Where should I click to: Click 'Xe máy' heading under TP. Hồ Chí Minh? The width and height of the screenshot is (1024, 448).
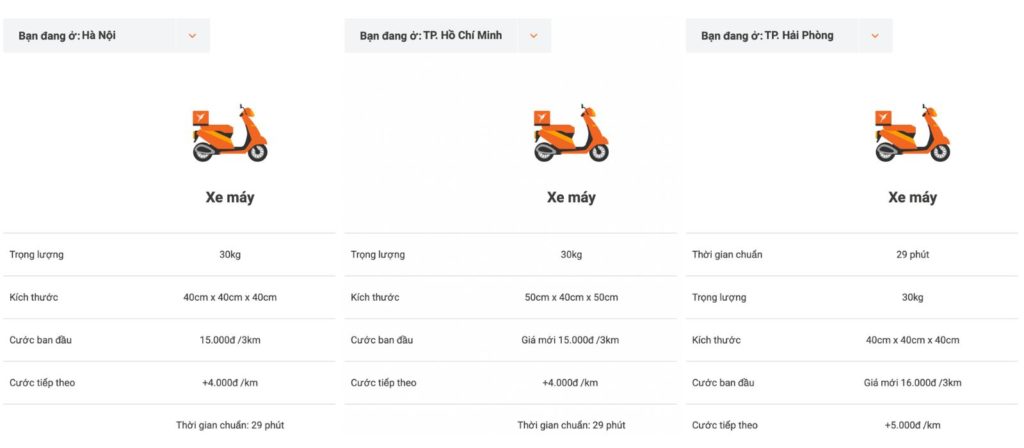(571, 197)
